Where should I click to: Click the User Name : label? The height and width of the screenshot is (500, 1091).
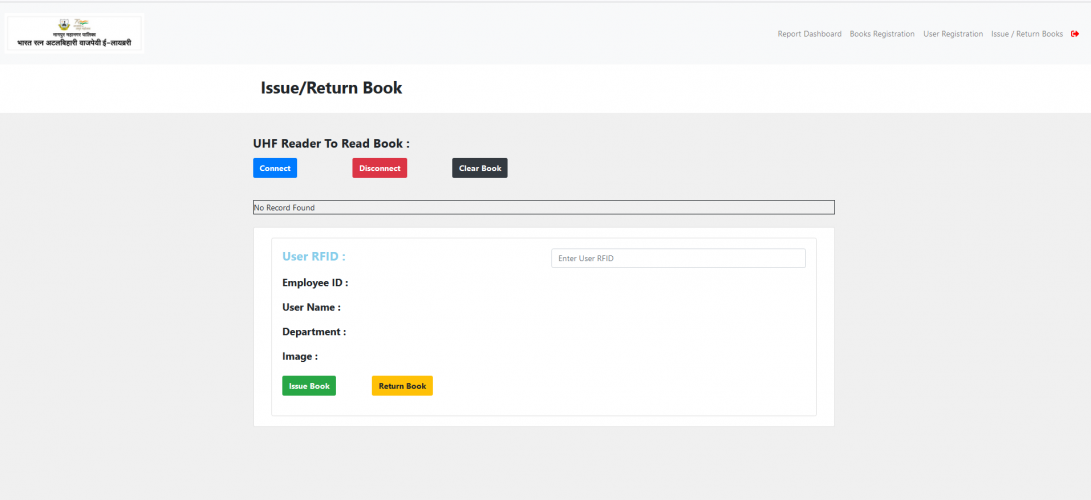311,307
